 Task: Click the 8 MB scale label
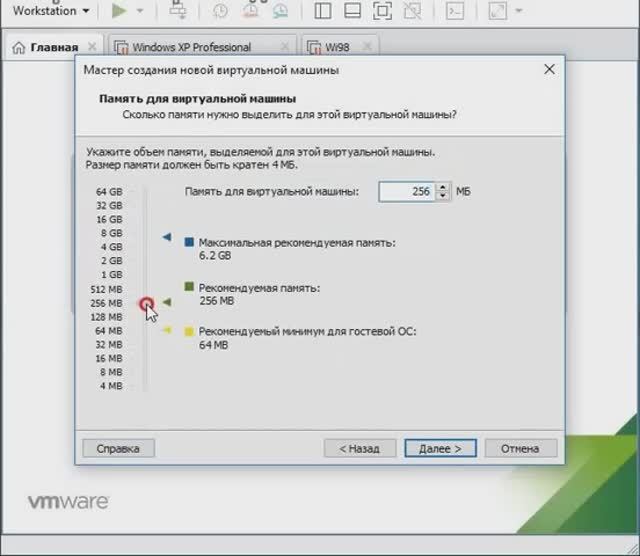click(111, 372)
